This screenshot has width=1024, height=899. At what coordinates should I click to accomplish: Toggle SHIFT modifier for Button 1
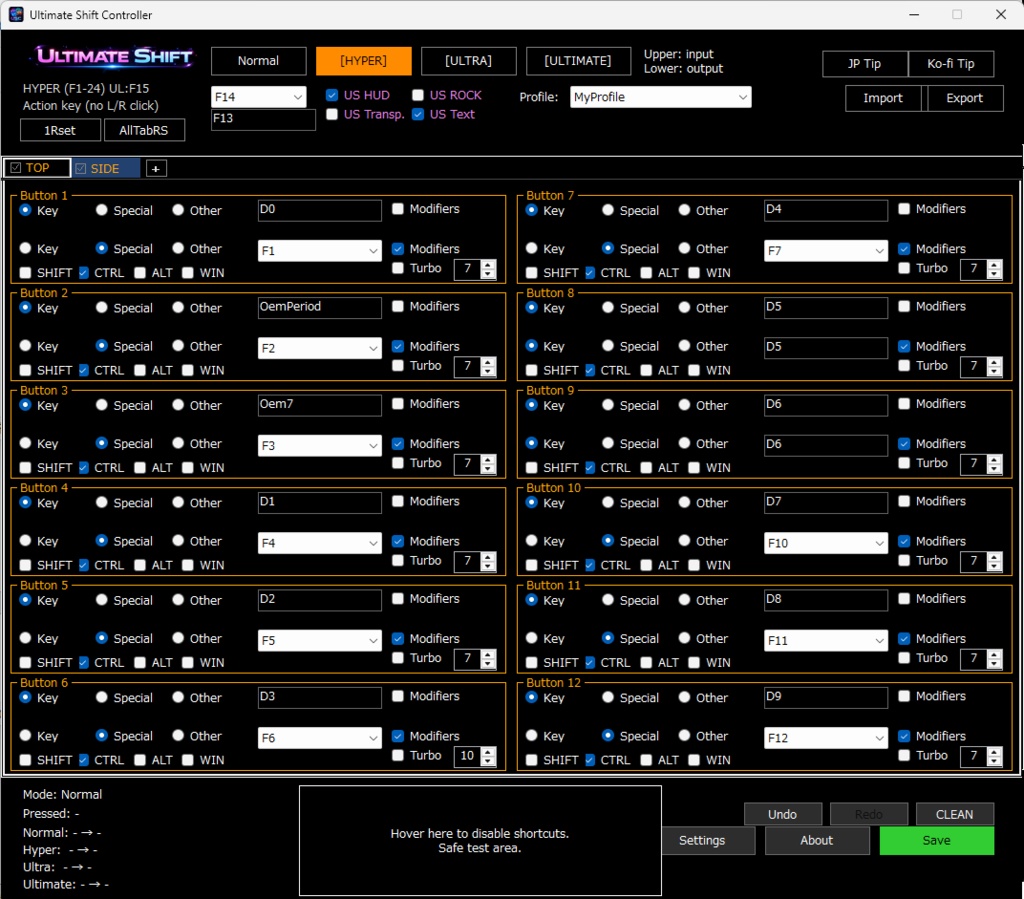[x=25, y=272]
